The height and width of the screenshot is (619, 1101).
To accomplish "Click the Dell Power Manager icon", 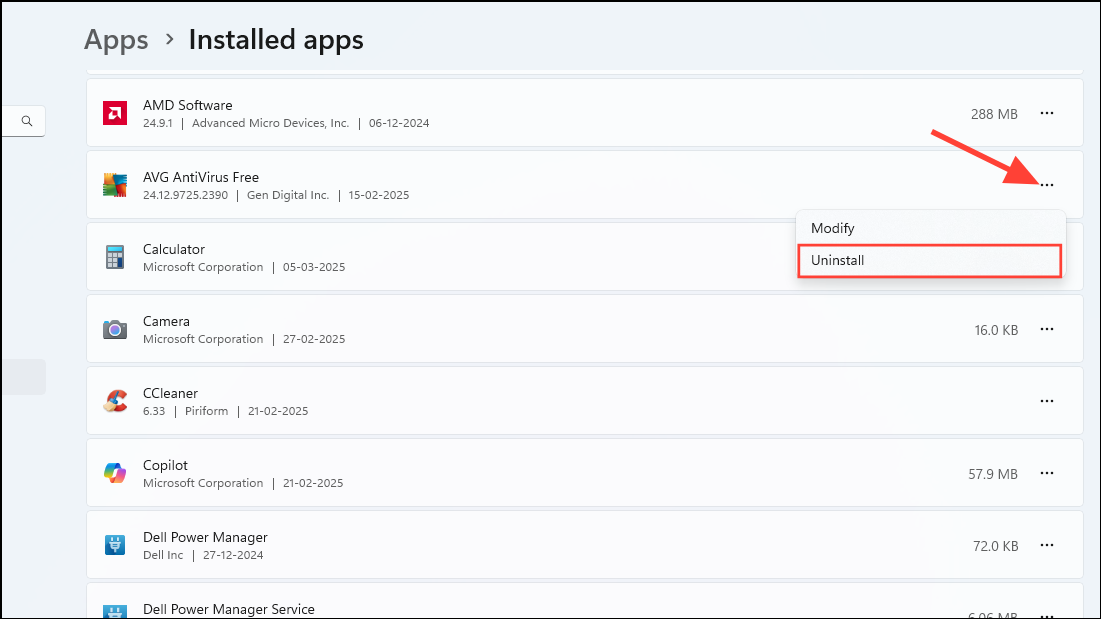I will (115, 545).
